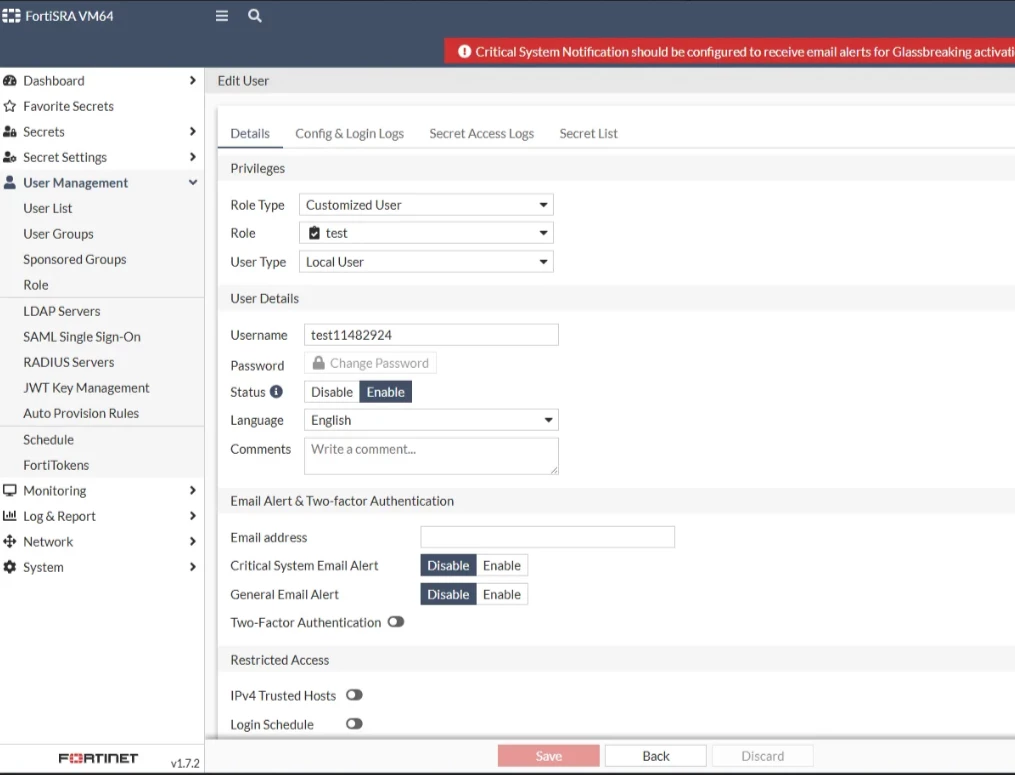Click the User Management person icon
1015x775 pixels.
[10, 183]
